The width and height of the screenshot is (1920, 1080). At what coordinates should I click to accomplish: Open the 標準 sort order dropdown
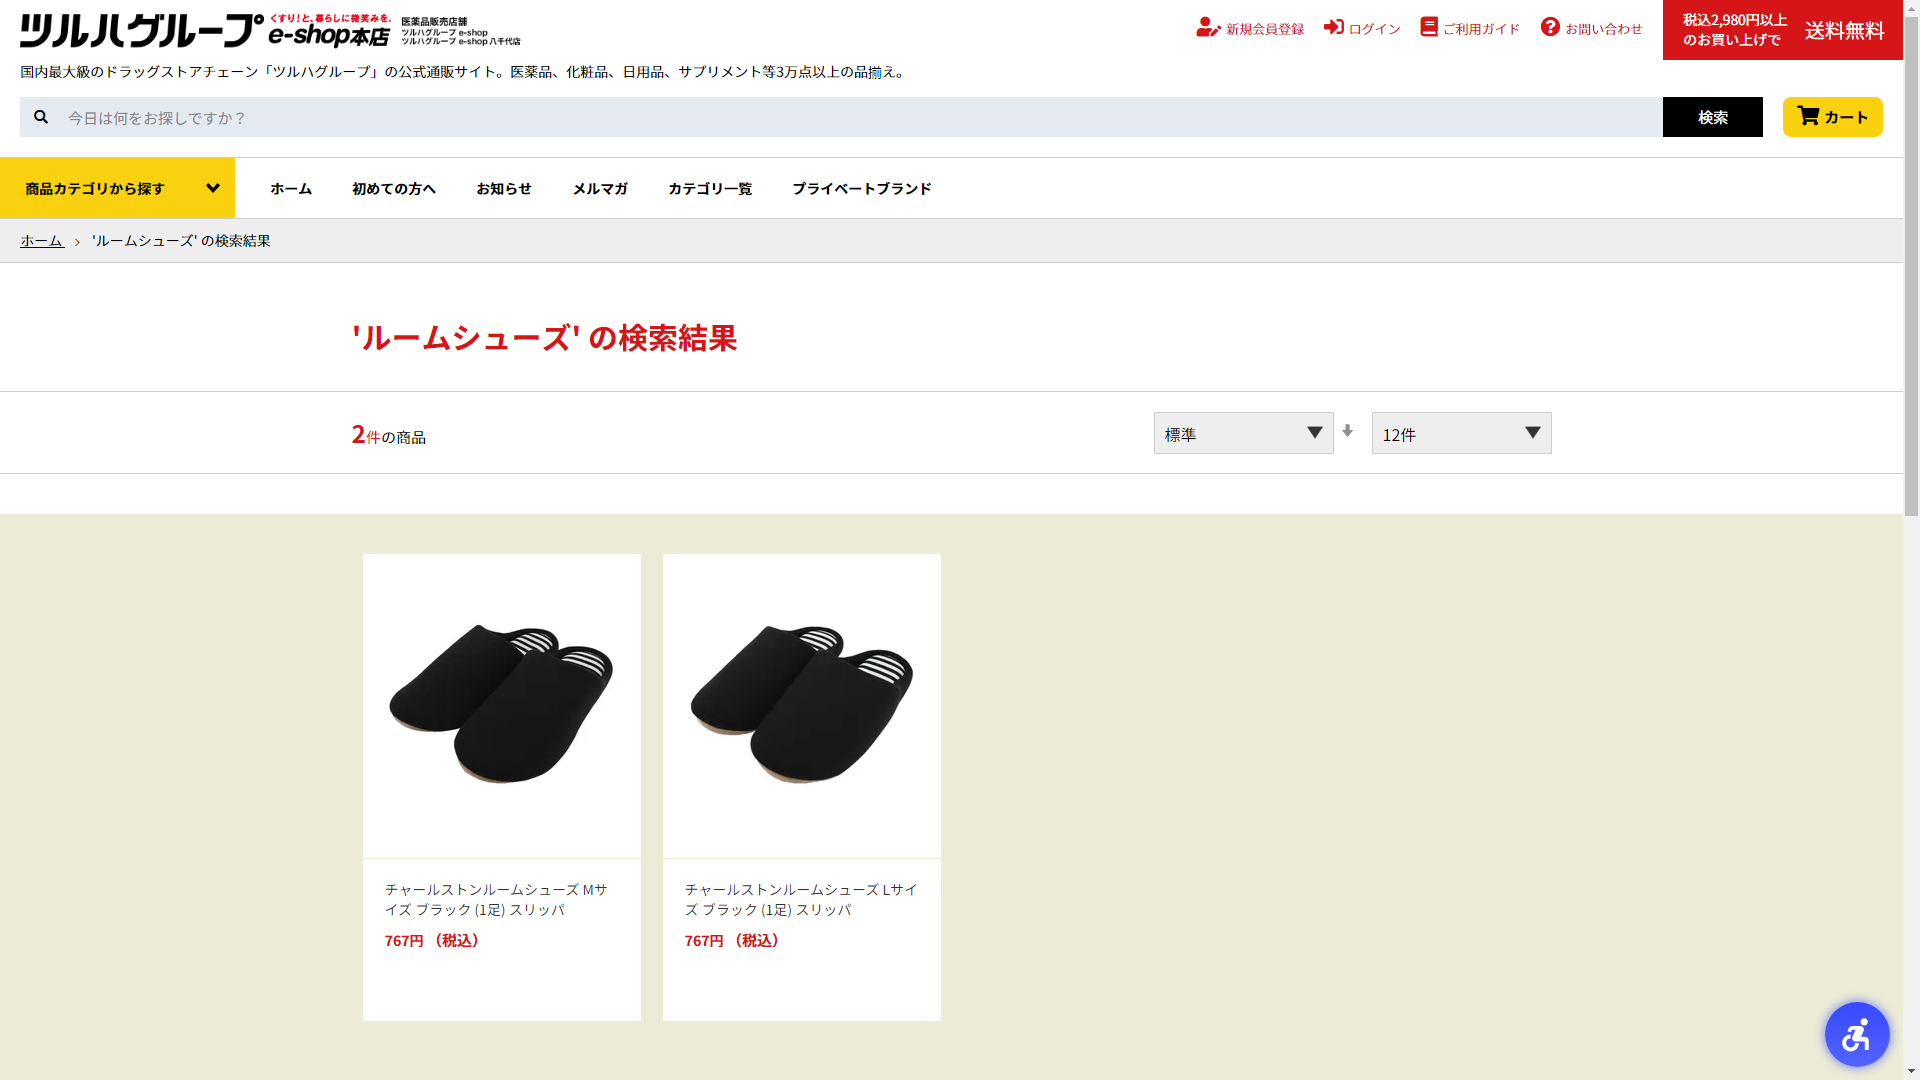click(1243, 433)
